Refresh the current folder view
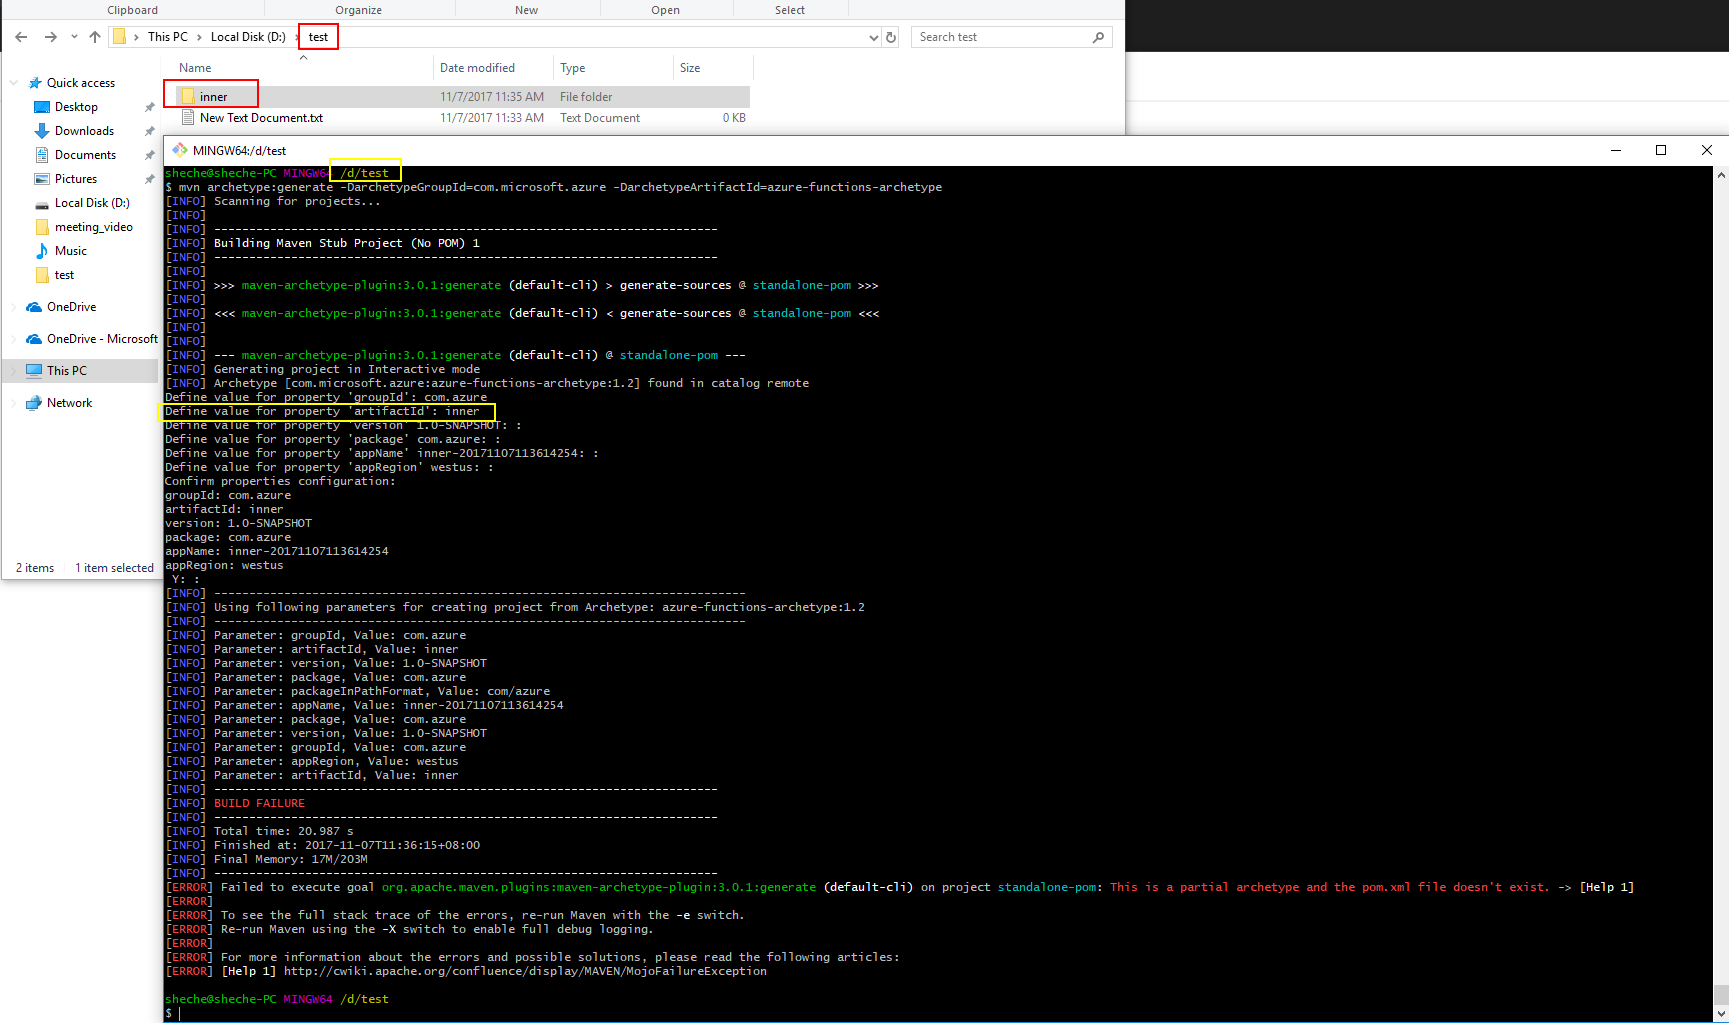The width and height of the screenshot is (1729, 1023). coord(892,37)
